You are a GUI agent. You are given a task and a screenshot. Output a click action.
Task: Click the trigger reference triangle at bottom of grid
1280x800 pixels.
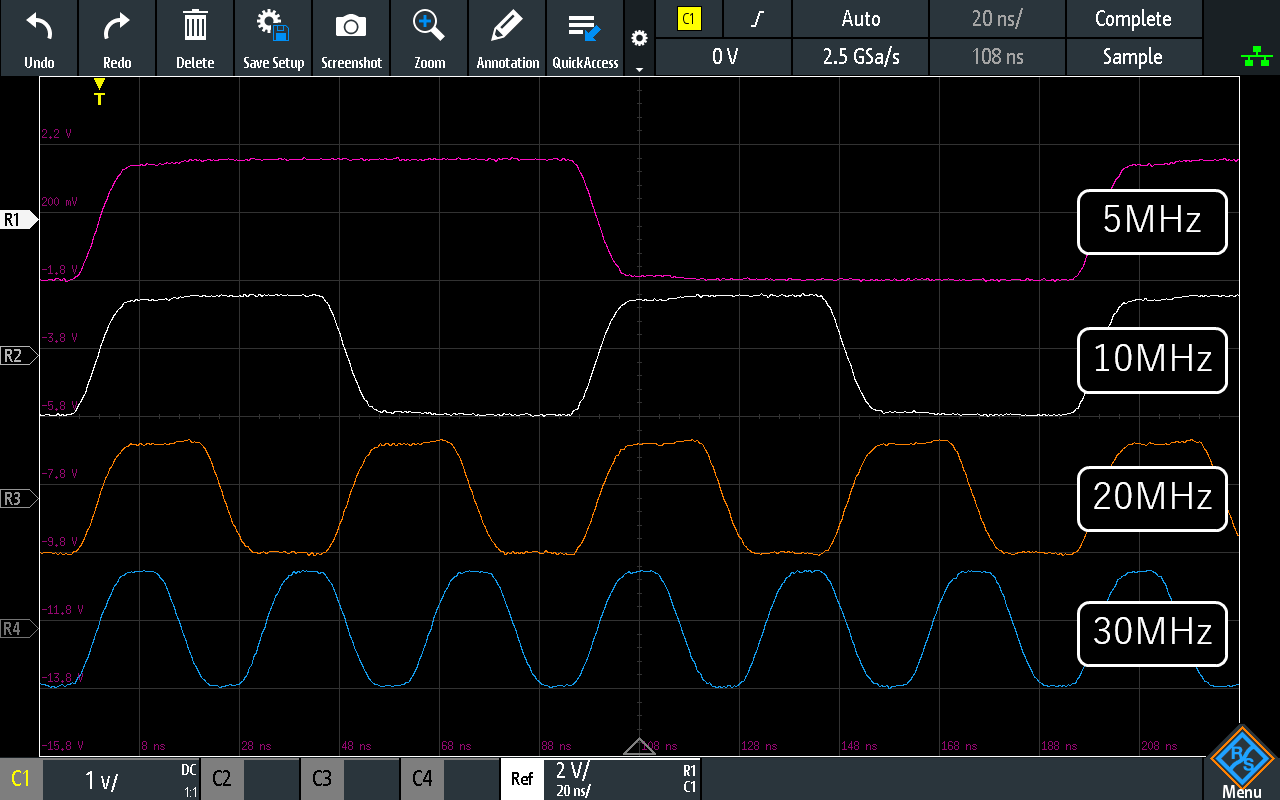(x=639, y=746)
